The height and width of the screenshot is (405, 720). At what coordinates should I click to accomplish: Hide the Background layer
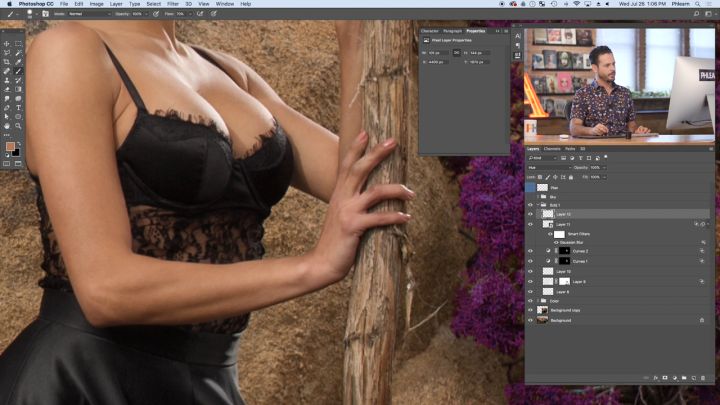click(x=530, y=320)
